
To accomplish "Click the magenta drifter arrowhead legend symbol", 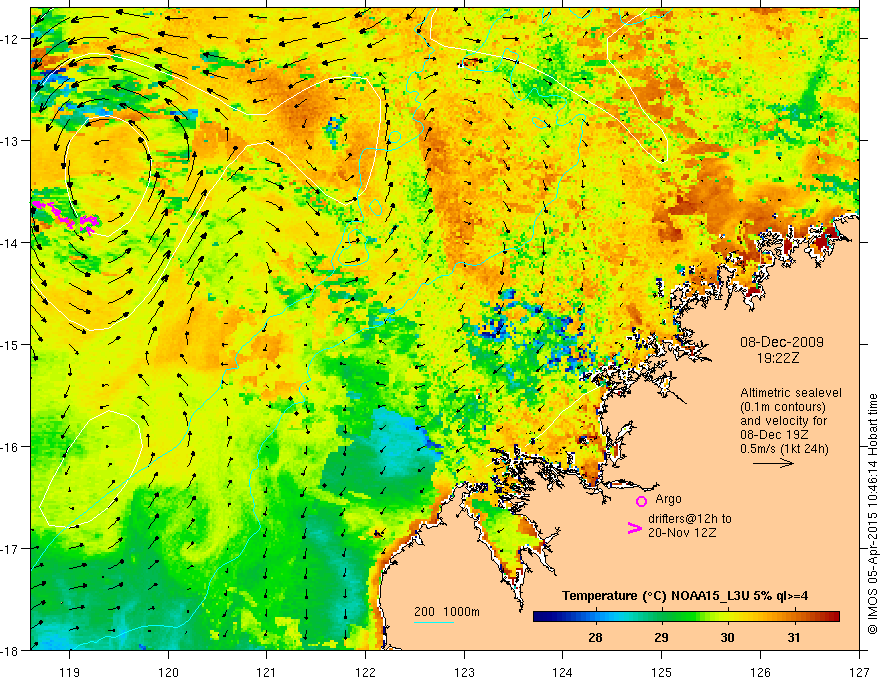I will 634,527.
